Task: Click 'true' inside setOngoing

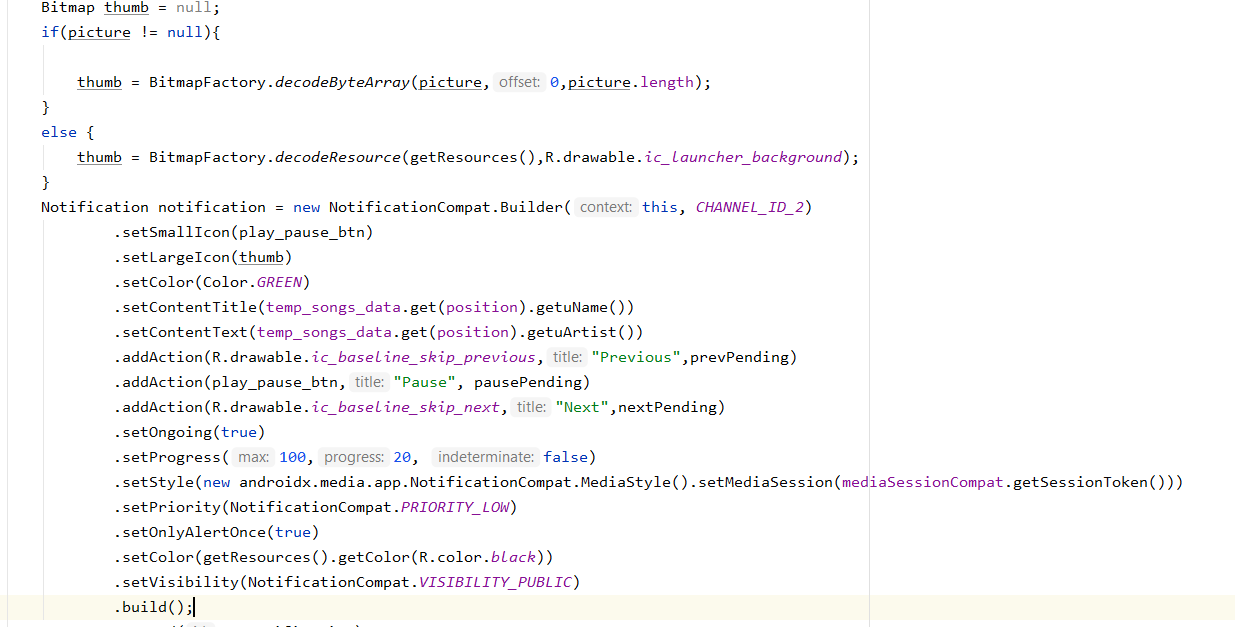Action: 238,432
